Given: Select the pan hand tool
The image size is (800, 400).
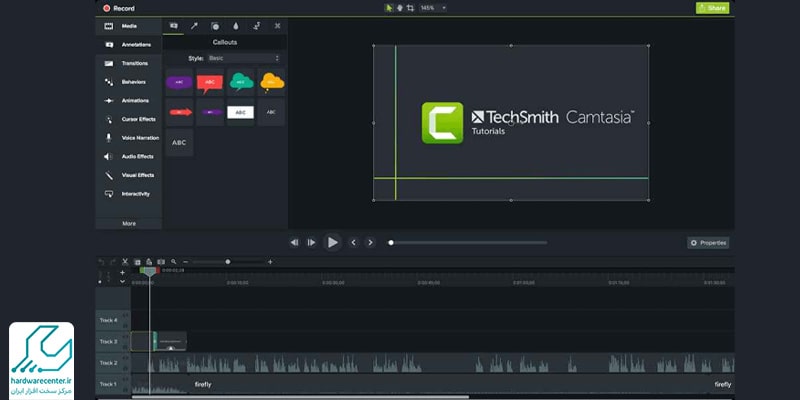Looking at the screenshot, I should pos(399,8).
